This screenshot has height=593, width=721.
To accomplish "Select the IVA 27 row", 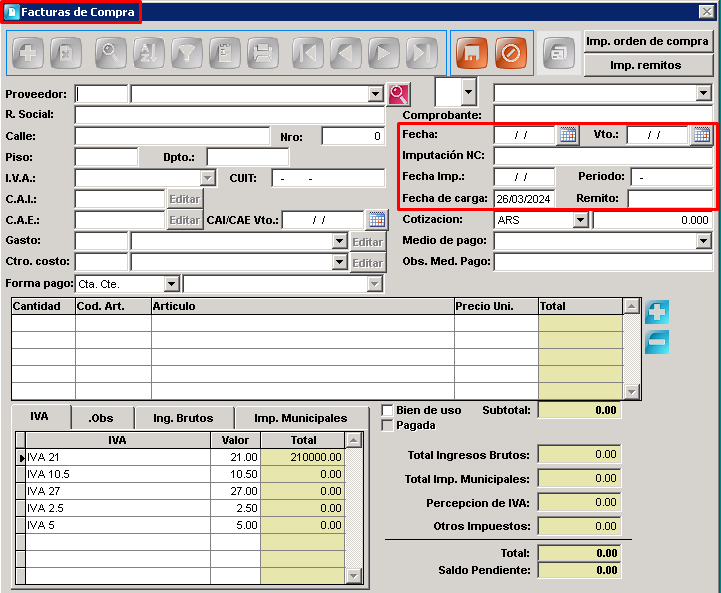I will click(x=185, y=491).
